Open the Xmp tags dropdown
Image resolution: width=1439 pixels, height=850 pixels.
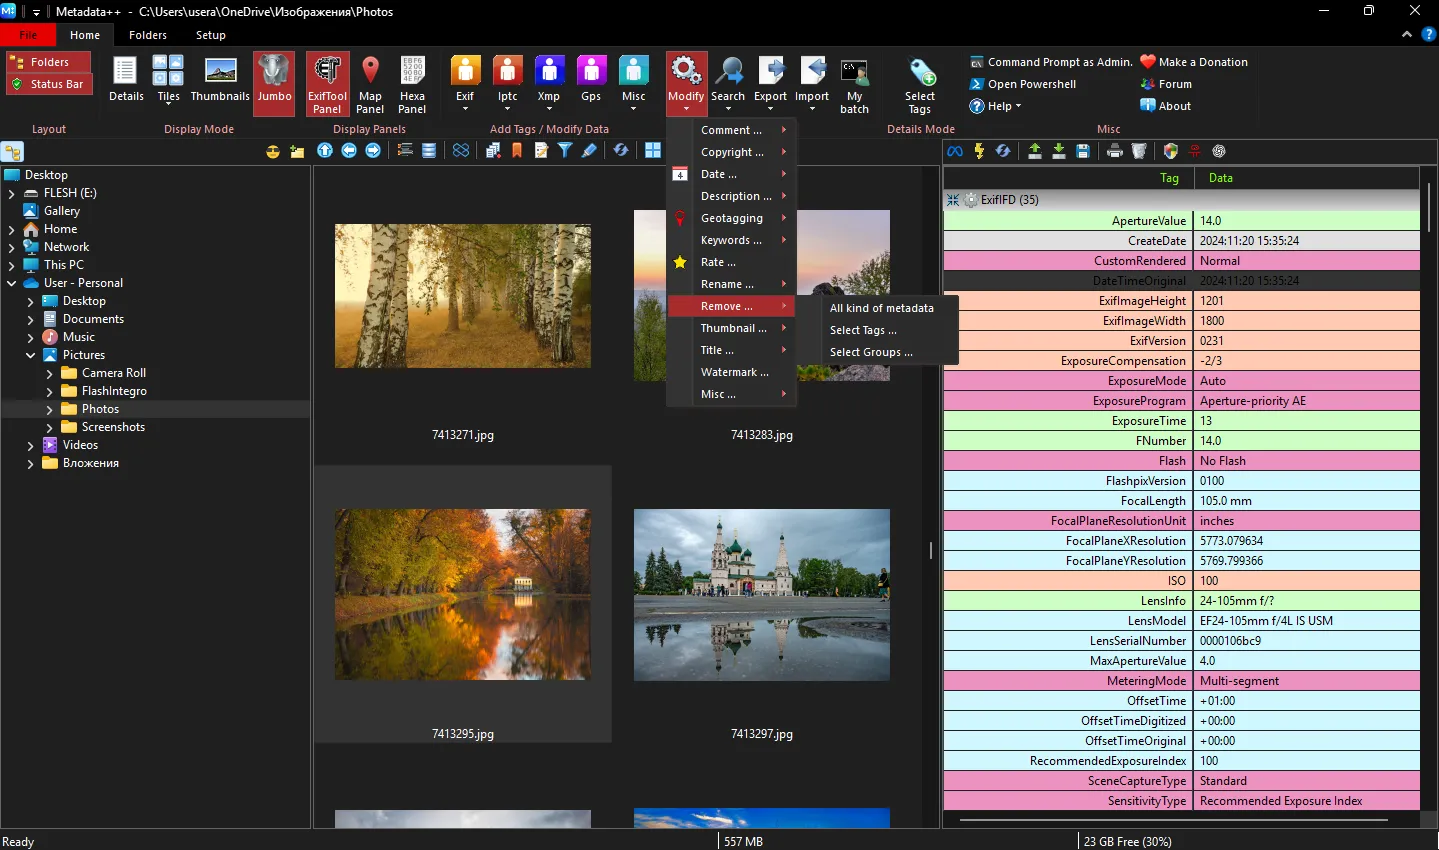[549, 84]
